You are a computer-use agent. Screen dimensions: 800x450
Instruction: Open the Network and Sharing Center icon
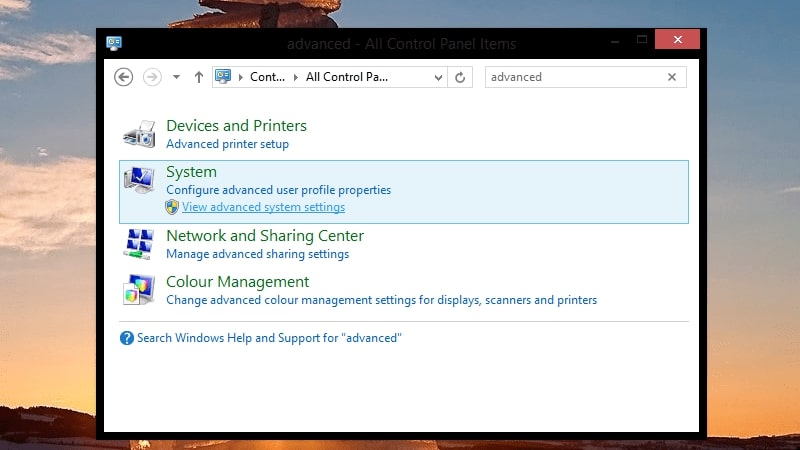click(x=139, y=244)
